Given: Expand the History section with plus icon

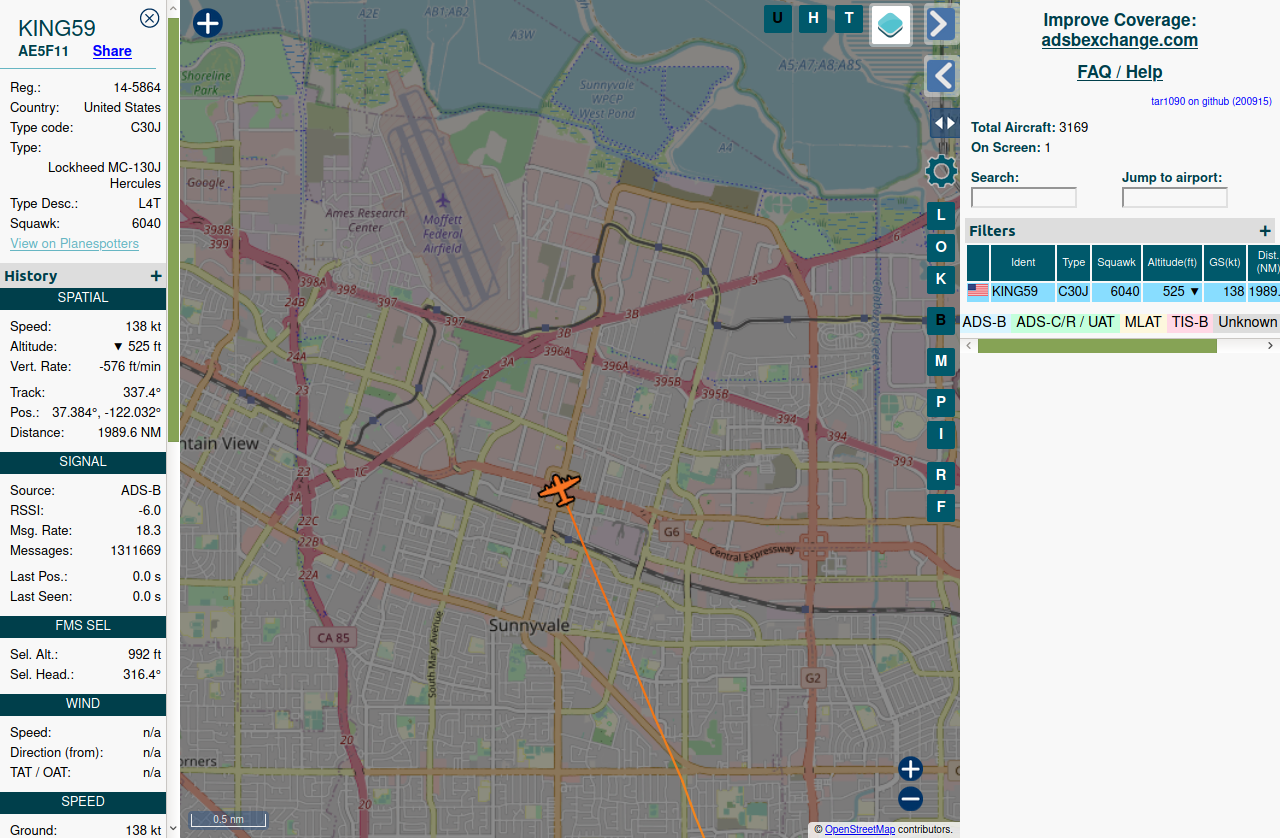Looking at the screenshot, I should point(156,276).
